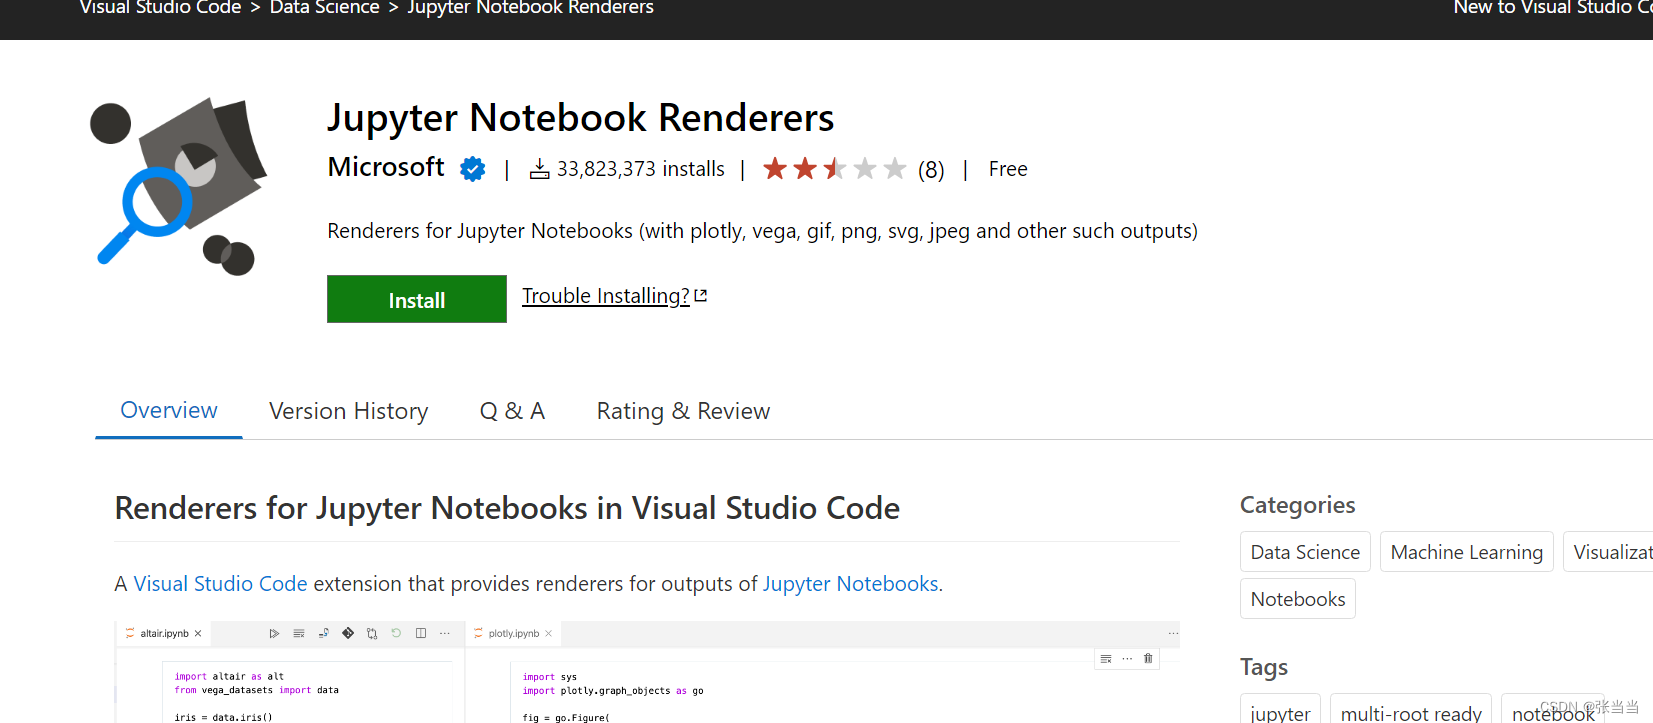Click the close X on altair.ipynb tab

[198, 633]
